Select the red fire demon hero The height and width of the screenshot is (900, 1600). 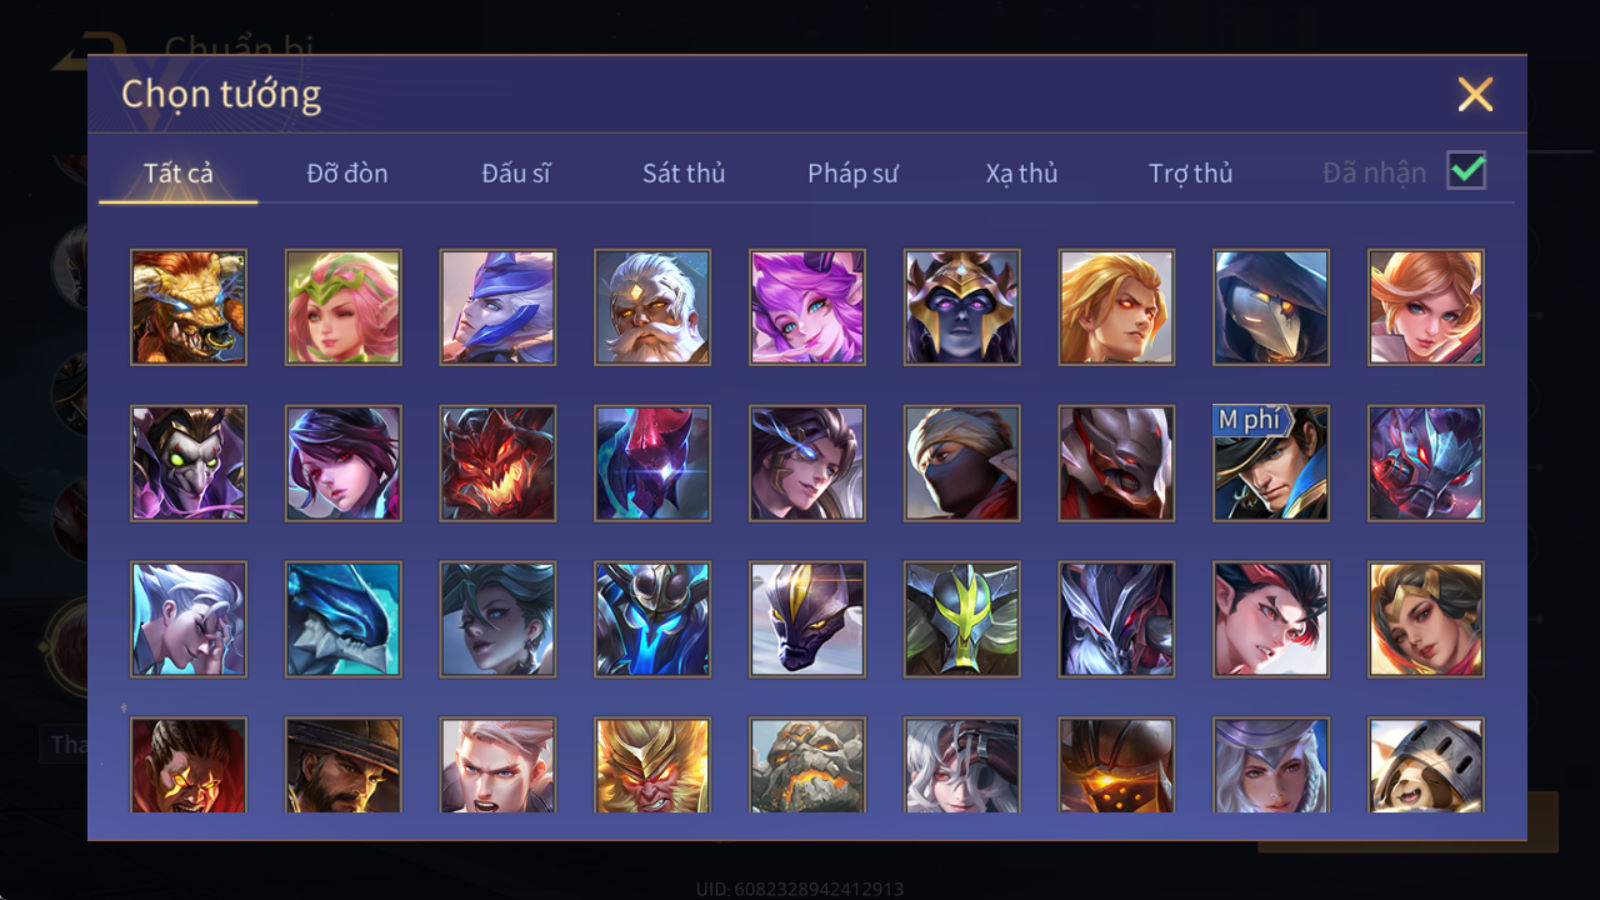click(x=498, y=463)
